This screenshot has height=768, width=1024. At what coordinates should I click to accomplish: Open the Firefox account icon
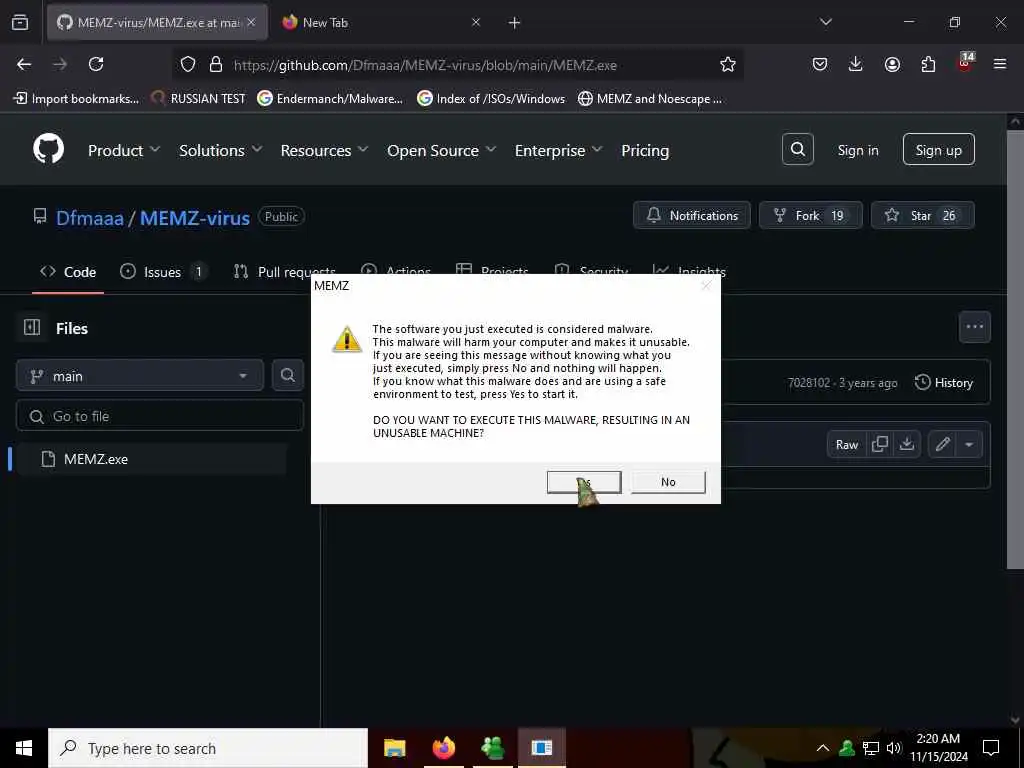click(x=892, y=64)
